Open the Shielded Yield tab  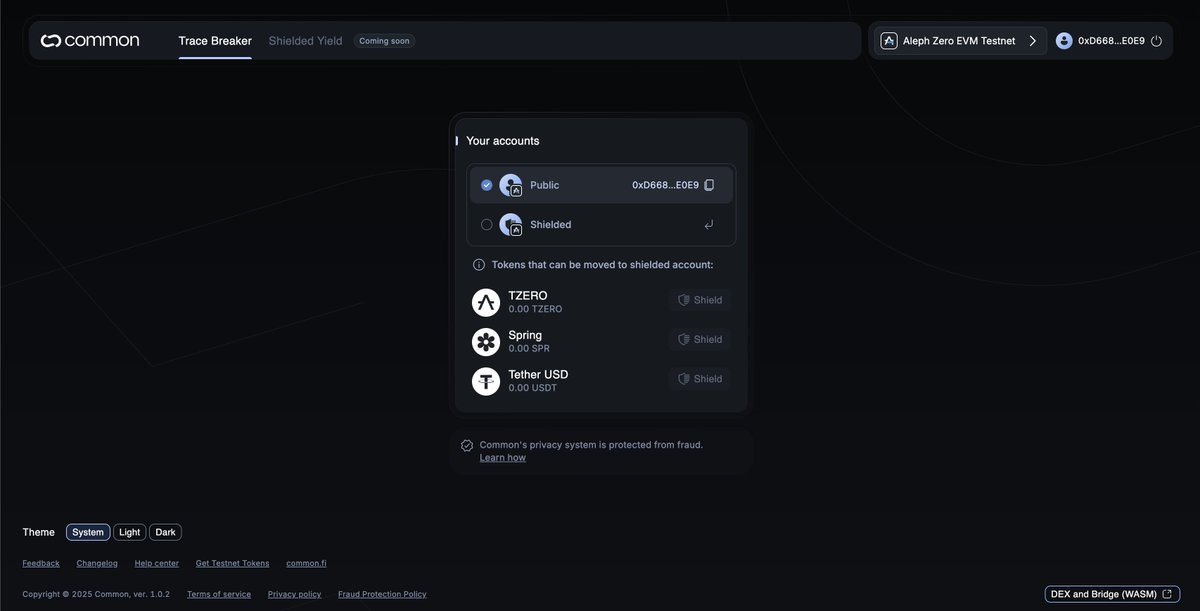pyautogui.click(x=305, y=41)
